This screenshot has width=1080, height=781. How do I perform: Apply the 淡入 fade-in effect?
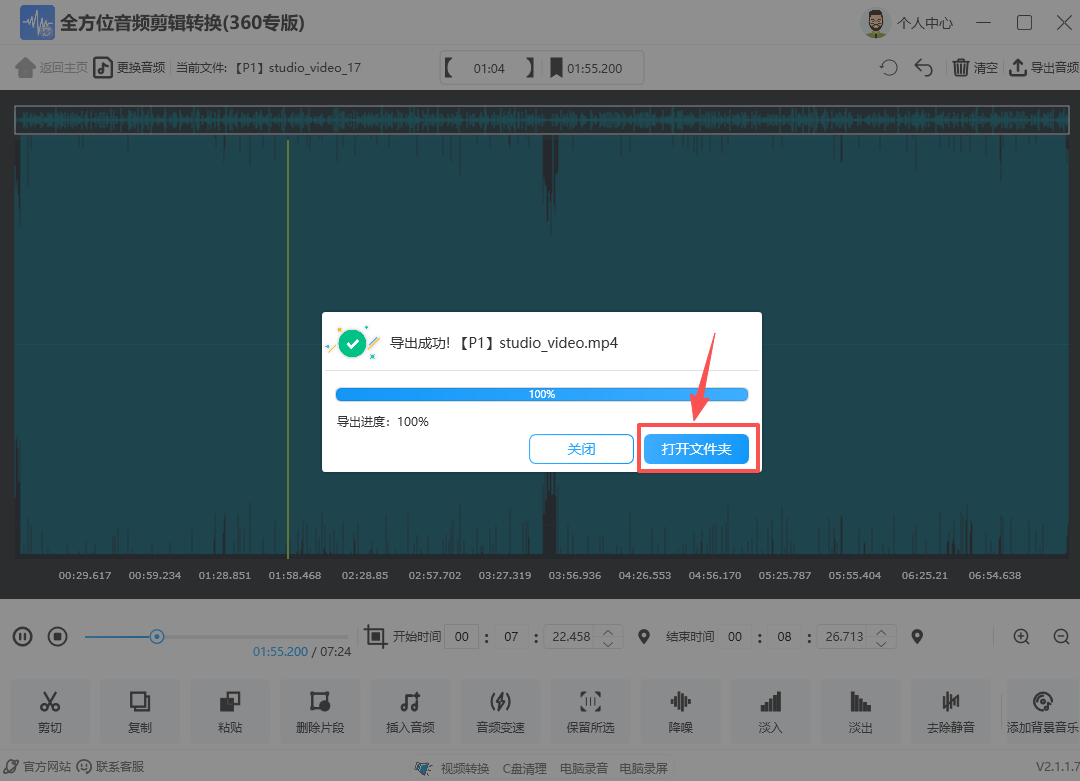[770, 711]
